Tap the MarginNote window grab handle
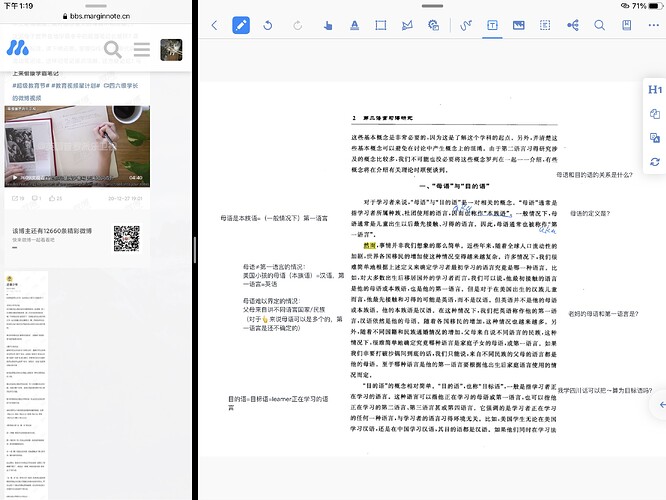Screen dimensions: 666x500 pyautogui.click(x=432, y=6)
